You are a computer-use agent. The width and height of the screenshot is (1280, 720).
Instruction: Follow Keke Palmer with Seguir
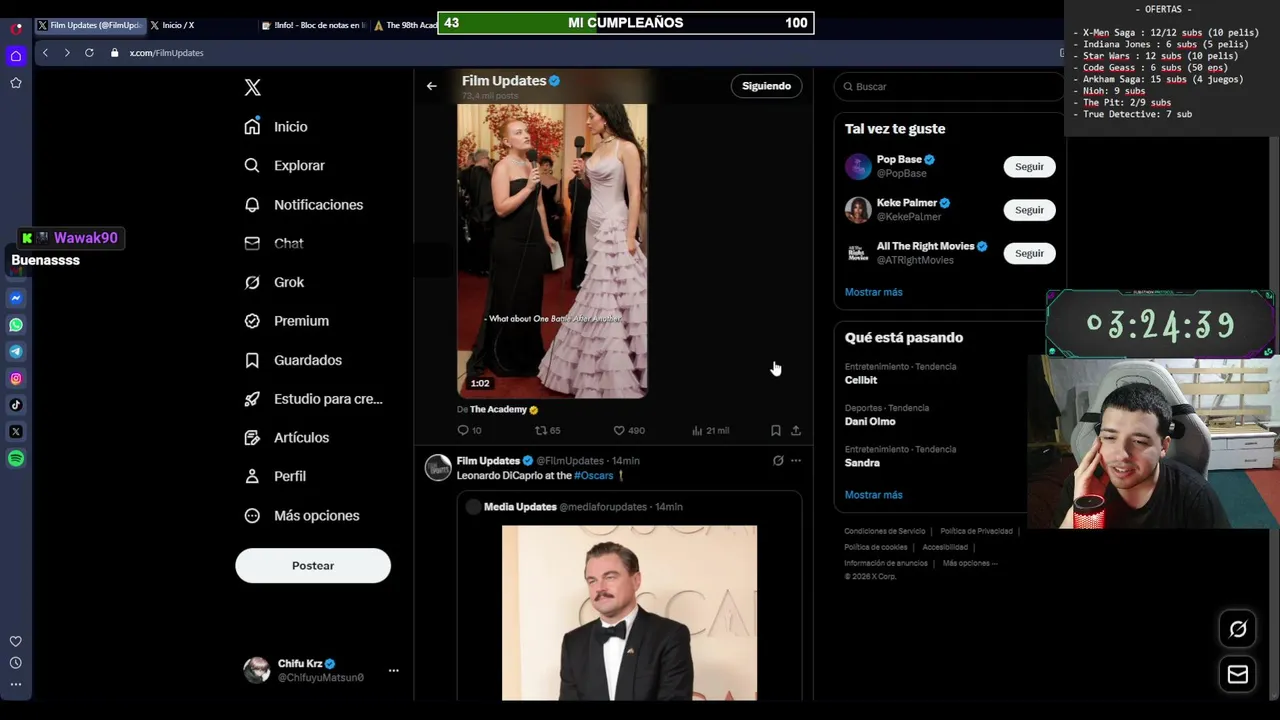pos(1029,210)
